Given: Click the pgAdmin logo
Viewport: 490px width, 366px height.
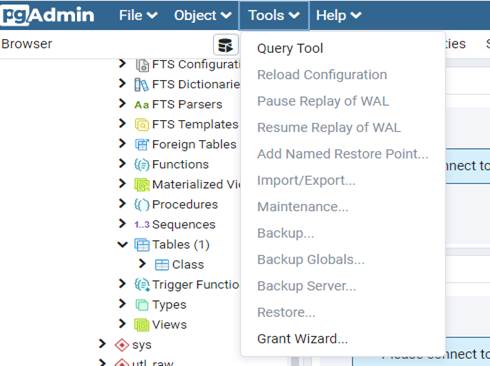Looking at the screenshot, I should [x=47, y=15].
